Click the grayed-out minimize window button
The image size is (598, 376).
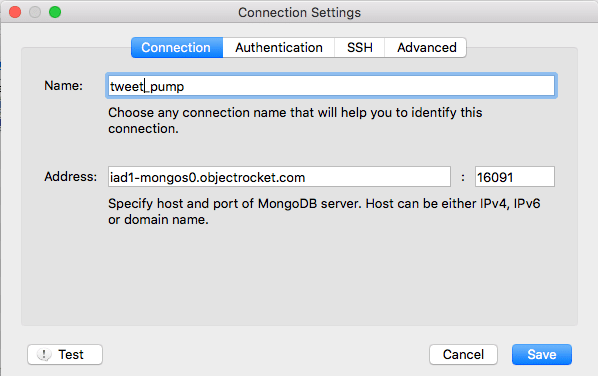tap(35, 12)
